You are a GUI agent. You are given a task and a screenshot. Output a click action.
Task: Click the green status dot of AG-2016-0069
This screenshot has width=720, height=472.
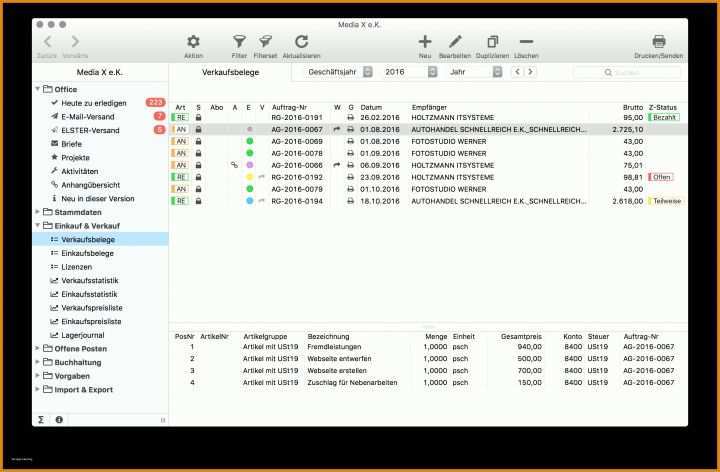249,141
